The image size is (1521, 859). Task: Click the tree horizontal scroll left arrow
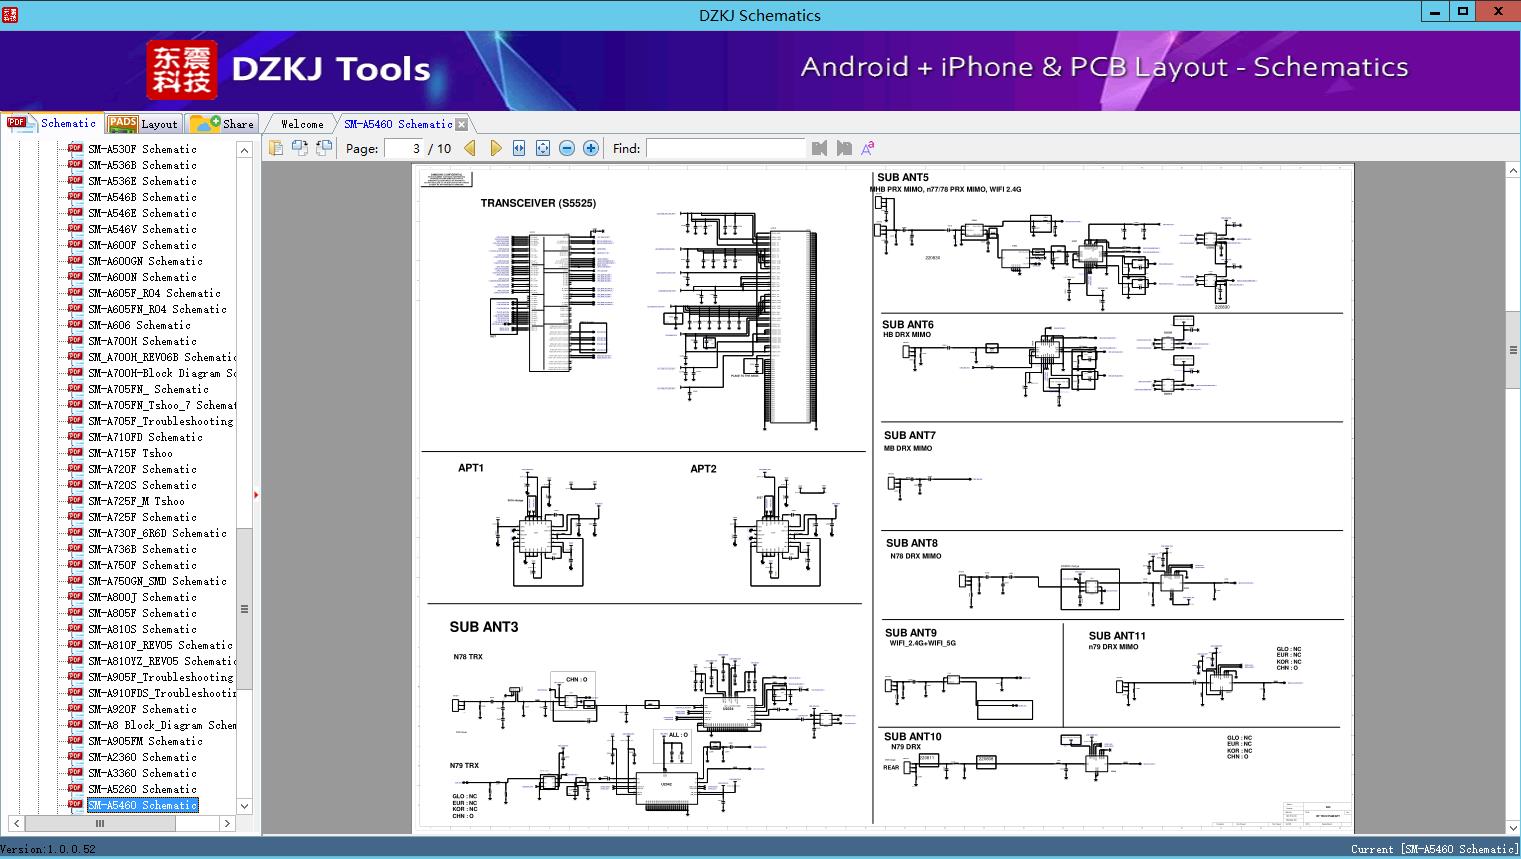click(14, 824)
